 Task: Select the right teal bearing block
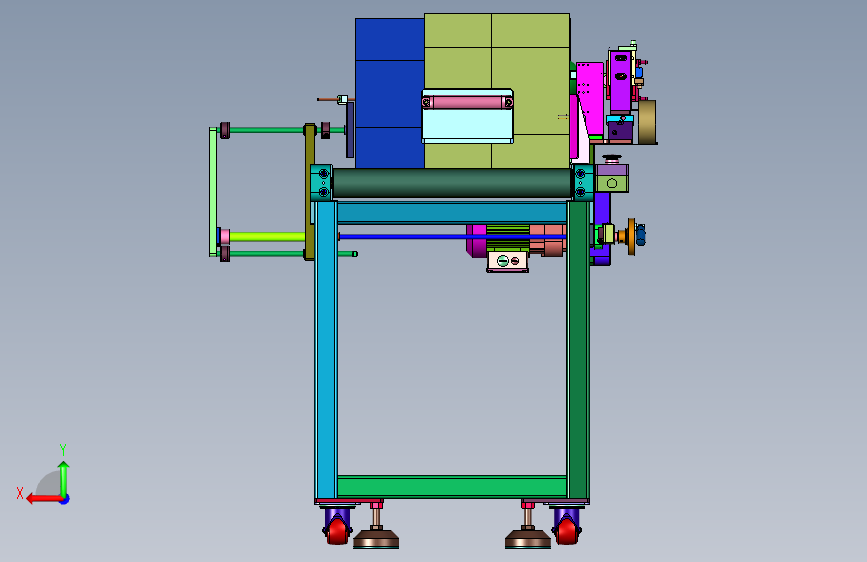click(x=582, y=183)
